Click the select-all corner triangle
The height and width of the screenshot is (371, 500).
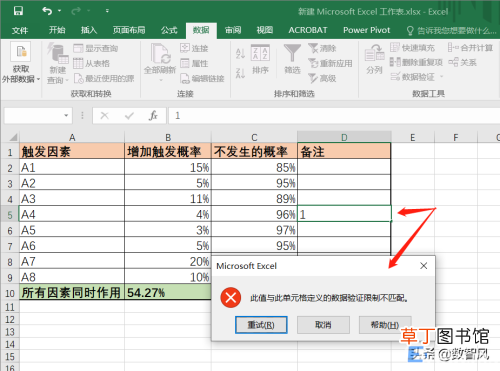click(14, 137)
